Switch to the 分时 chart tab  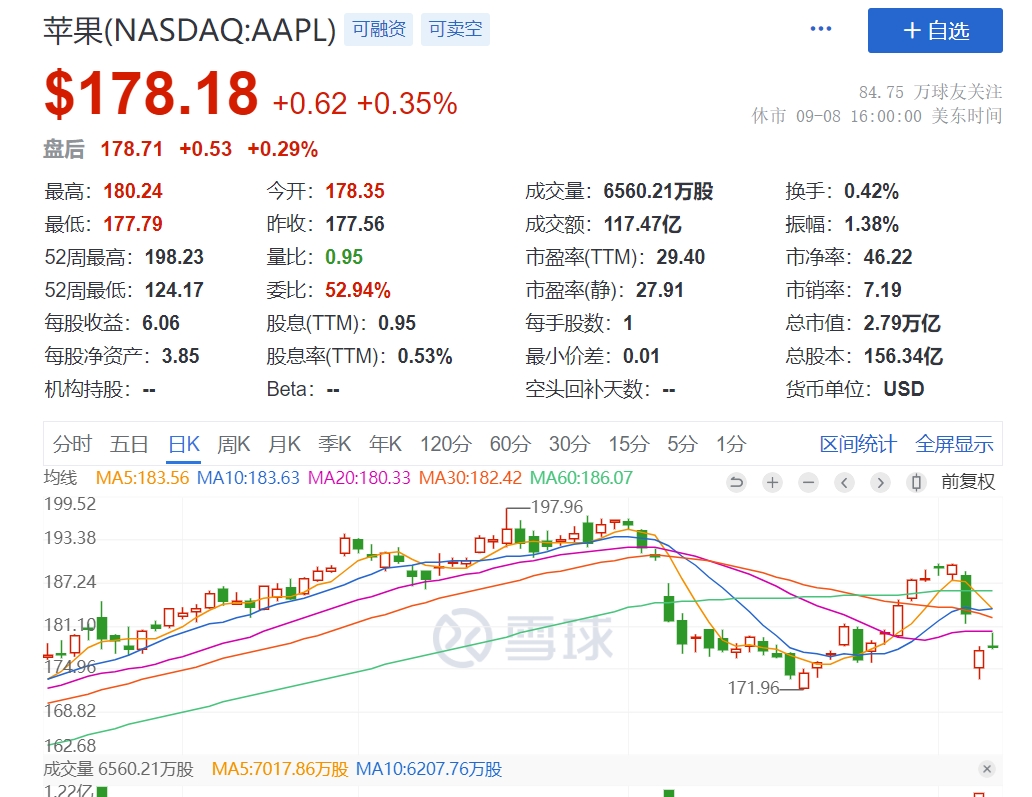[x=72, y=444]
